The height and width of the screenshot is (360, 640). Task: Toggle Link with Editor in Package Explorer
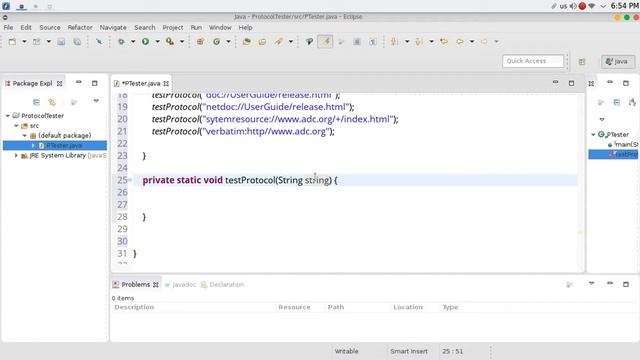point(52,102)
